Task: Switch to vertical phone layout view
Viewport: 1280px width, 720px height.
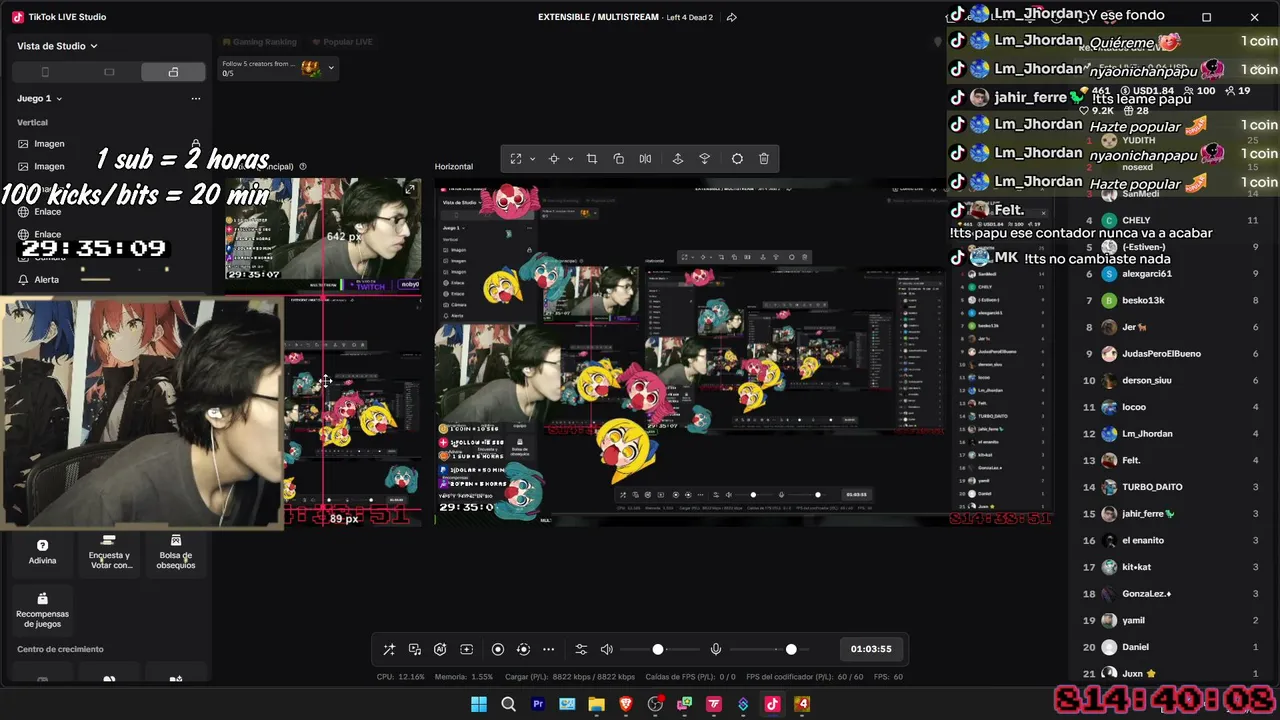Action: (45, 72)
